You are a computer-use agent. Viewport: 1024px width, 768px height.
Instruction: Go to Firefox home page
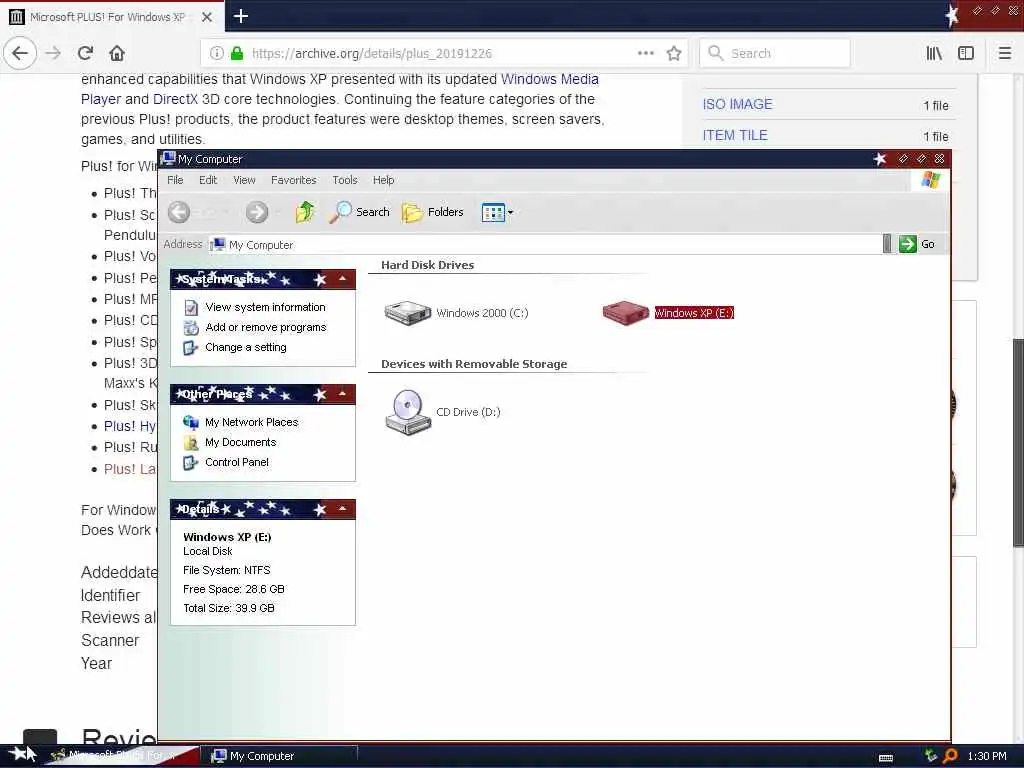(x=117, y=53)
